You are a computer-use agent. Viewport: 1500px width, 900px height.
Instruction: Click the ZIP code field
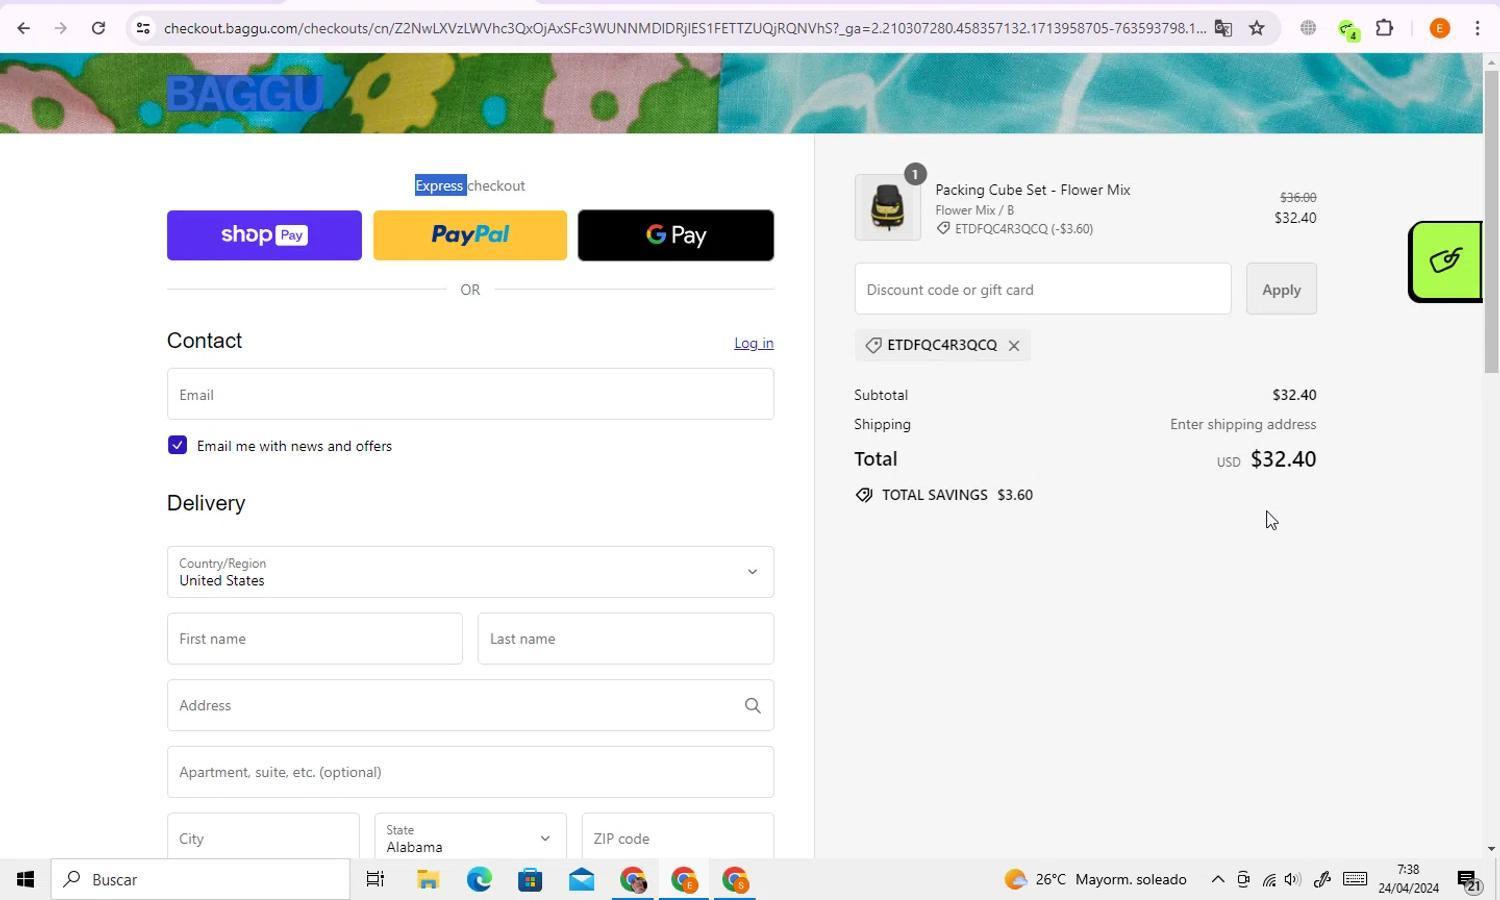tap(678, 837)
